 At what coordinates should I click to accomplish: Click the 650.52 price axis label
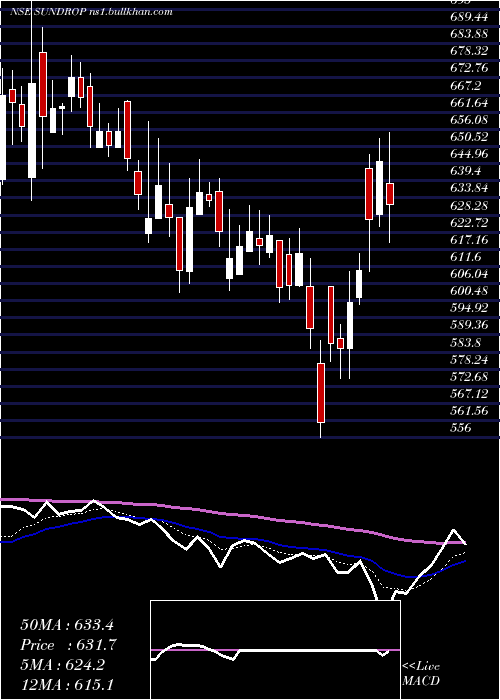click(x=469, y=137)
